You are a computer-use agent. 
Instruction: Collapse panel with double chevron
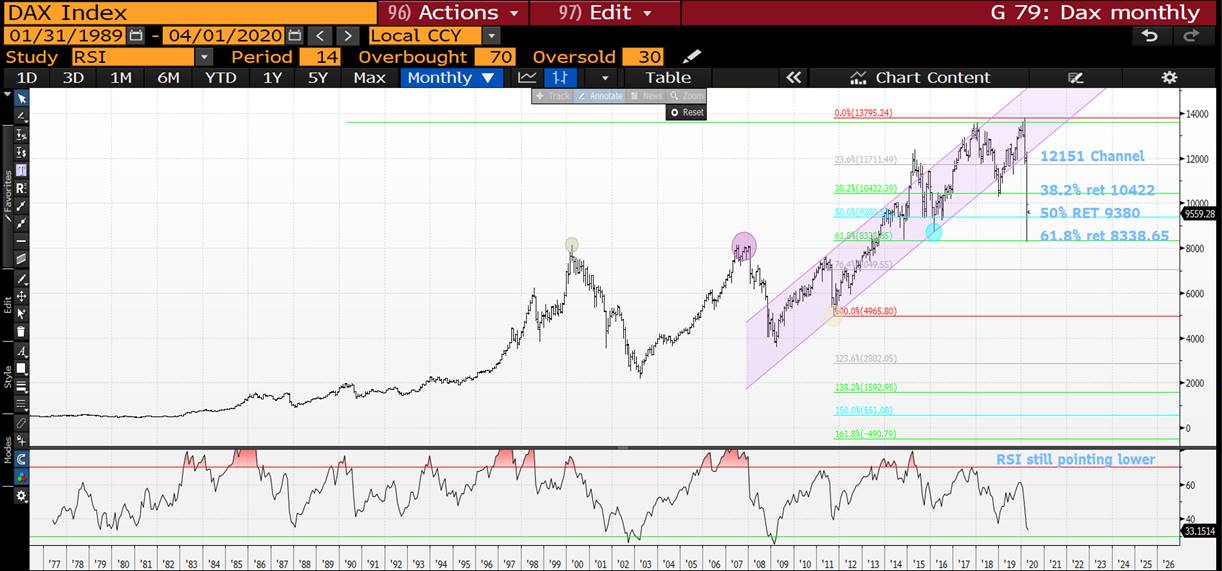(x=793, y=77)
